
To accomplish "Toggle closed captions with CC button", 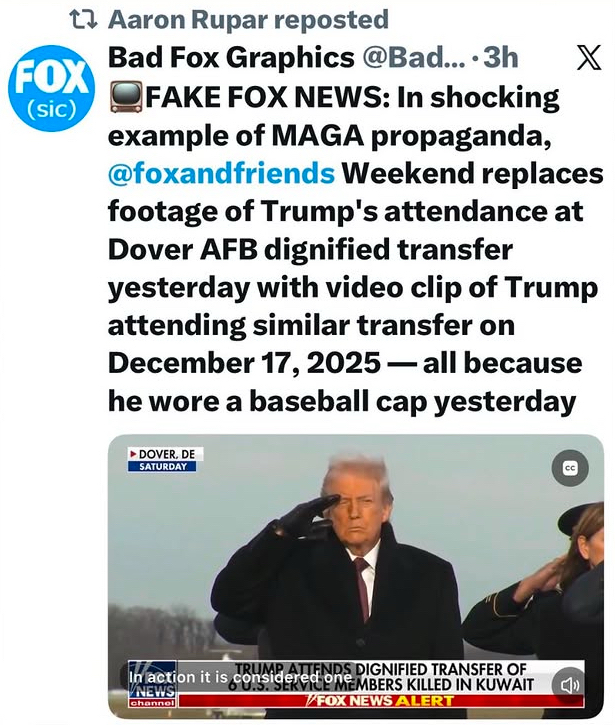I will pos(570,468).
